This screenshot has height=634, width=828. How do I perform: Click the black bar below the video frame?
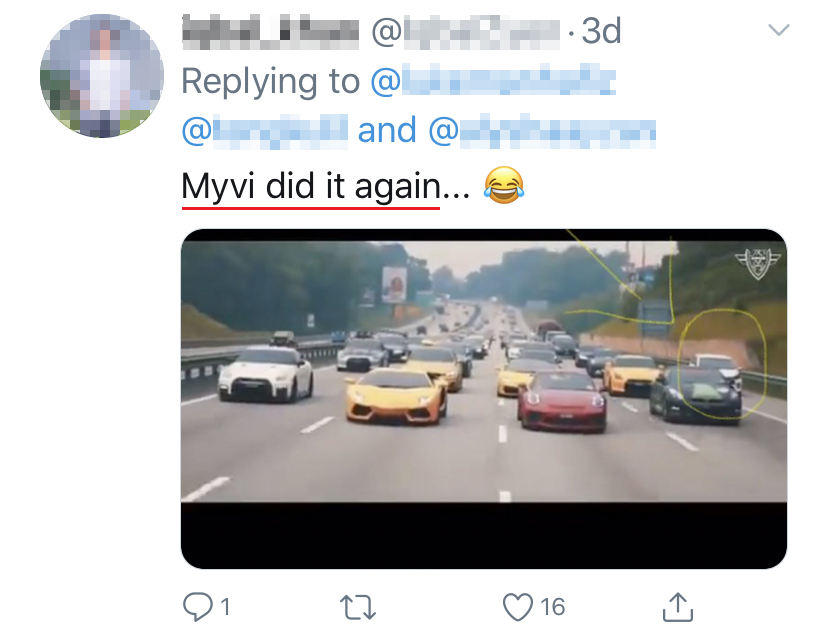coord(483,535)
